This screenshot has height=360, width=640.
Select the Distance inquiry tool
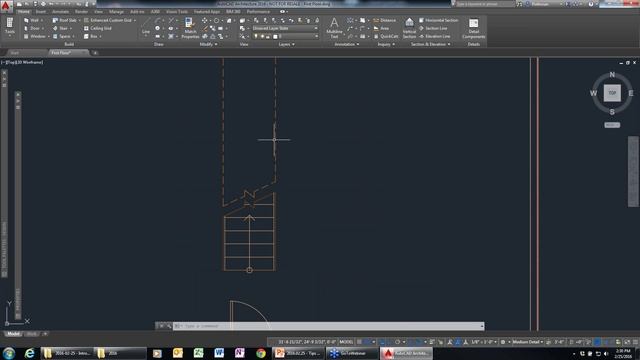tap(384, 20)
